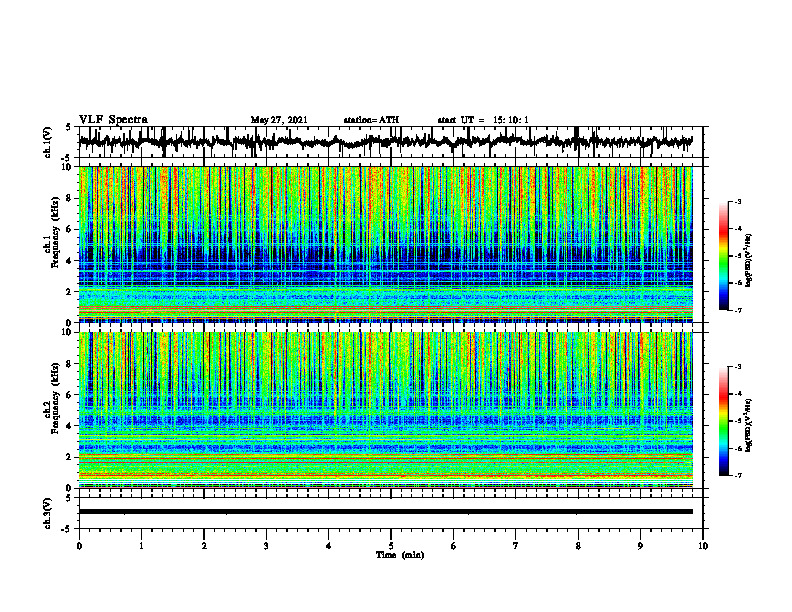
Task: Click the time axis end label "10"
Action: [703, 546]
